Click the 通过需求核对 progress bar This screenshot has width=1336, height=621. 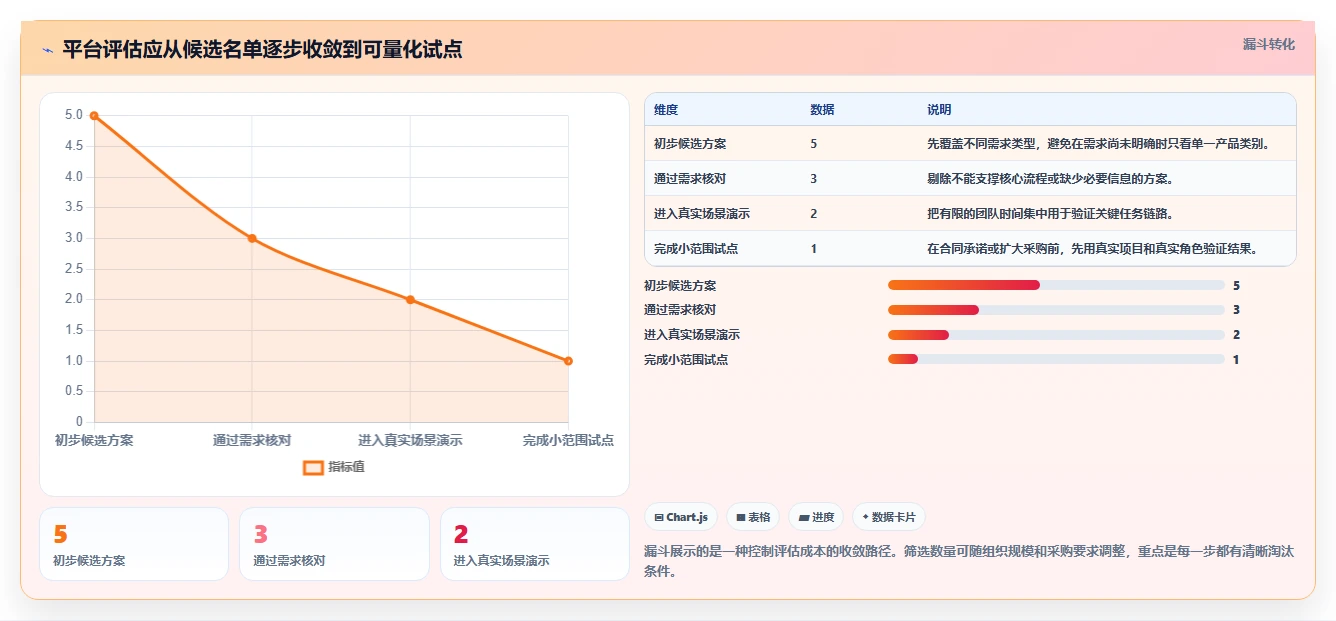(x=1056, y=310)
